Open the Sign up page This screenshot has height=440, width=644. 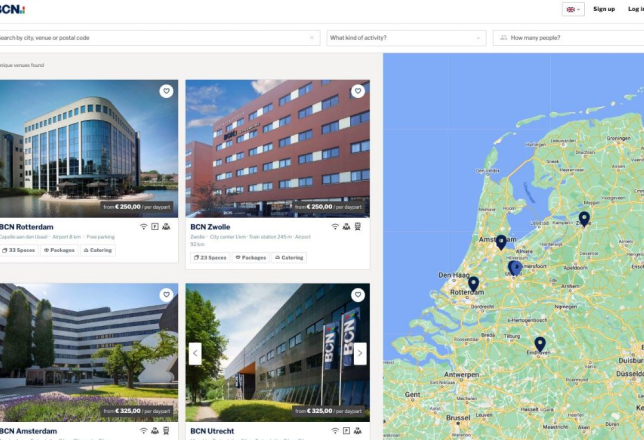pyautogui.click(x=604, y=9)
